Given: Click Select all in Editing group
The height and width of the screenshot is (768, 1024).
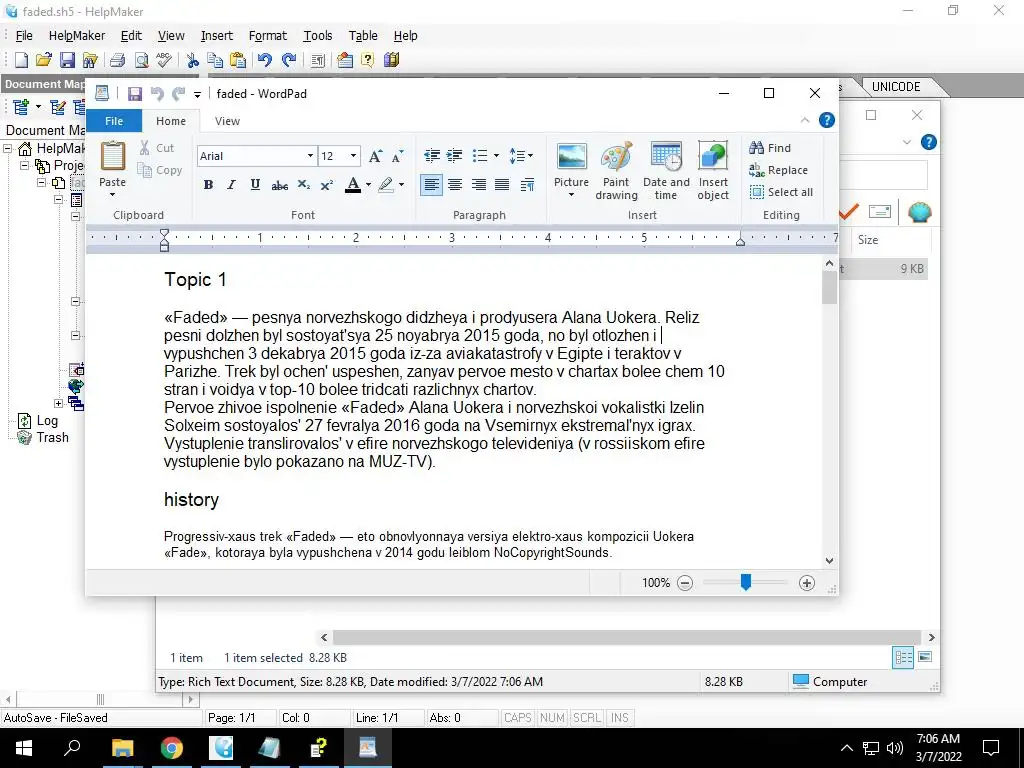Looking at the screenshot, I should click(x=781, y=192).
